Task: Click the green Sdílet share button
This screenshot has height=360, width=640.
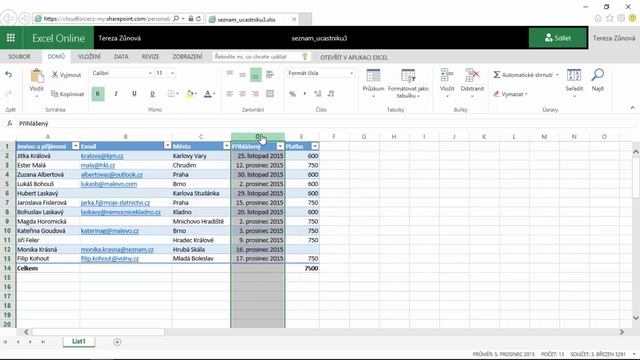Action: point(558,38)
